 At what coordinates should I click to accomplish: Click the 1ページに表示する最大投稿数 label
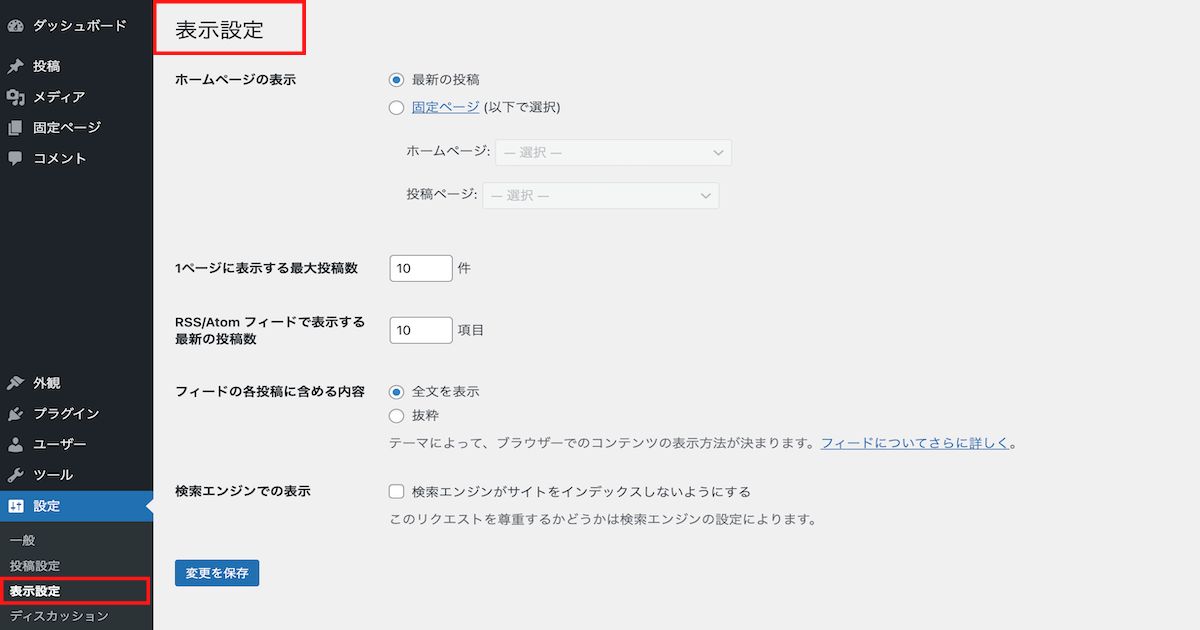266,268
